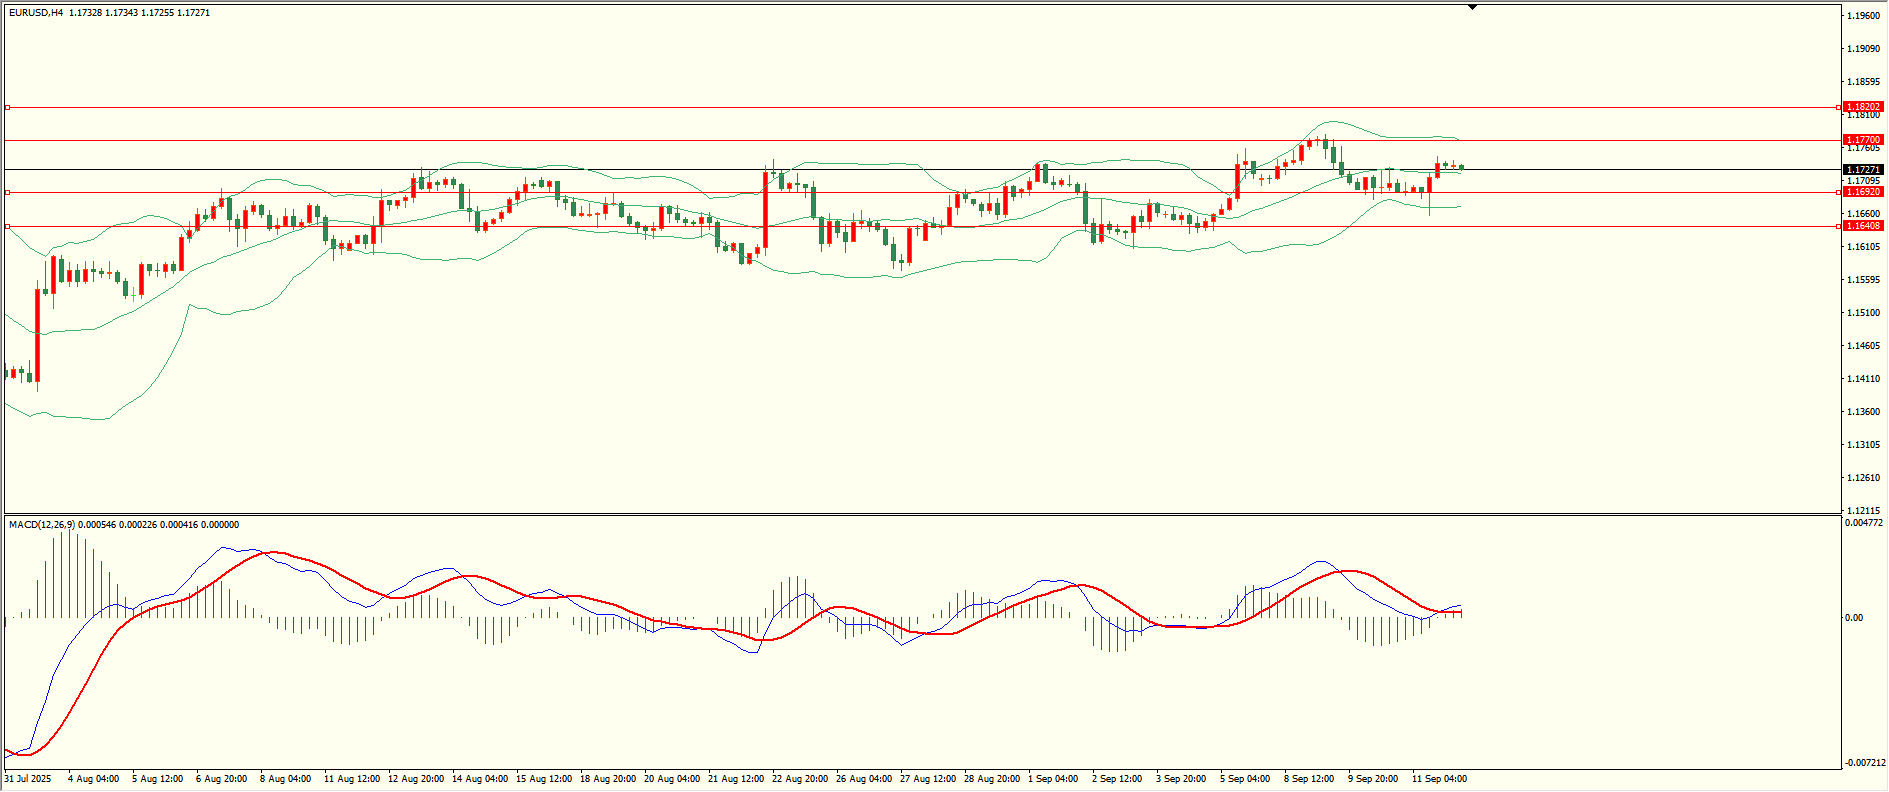The image size is (1889, 792).
Task: Click the red 1.16408 price label
Action: [x=1863, y=226]
